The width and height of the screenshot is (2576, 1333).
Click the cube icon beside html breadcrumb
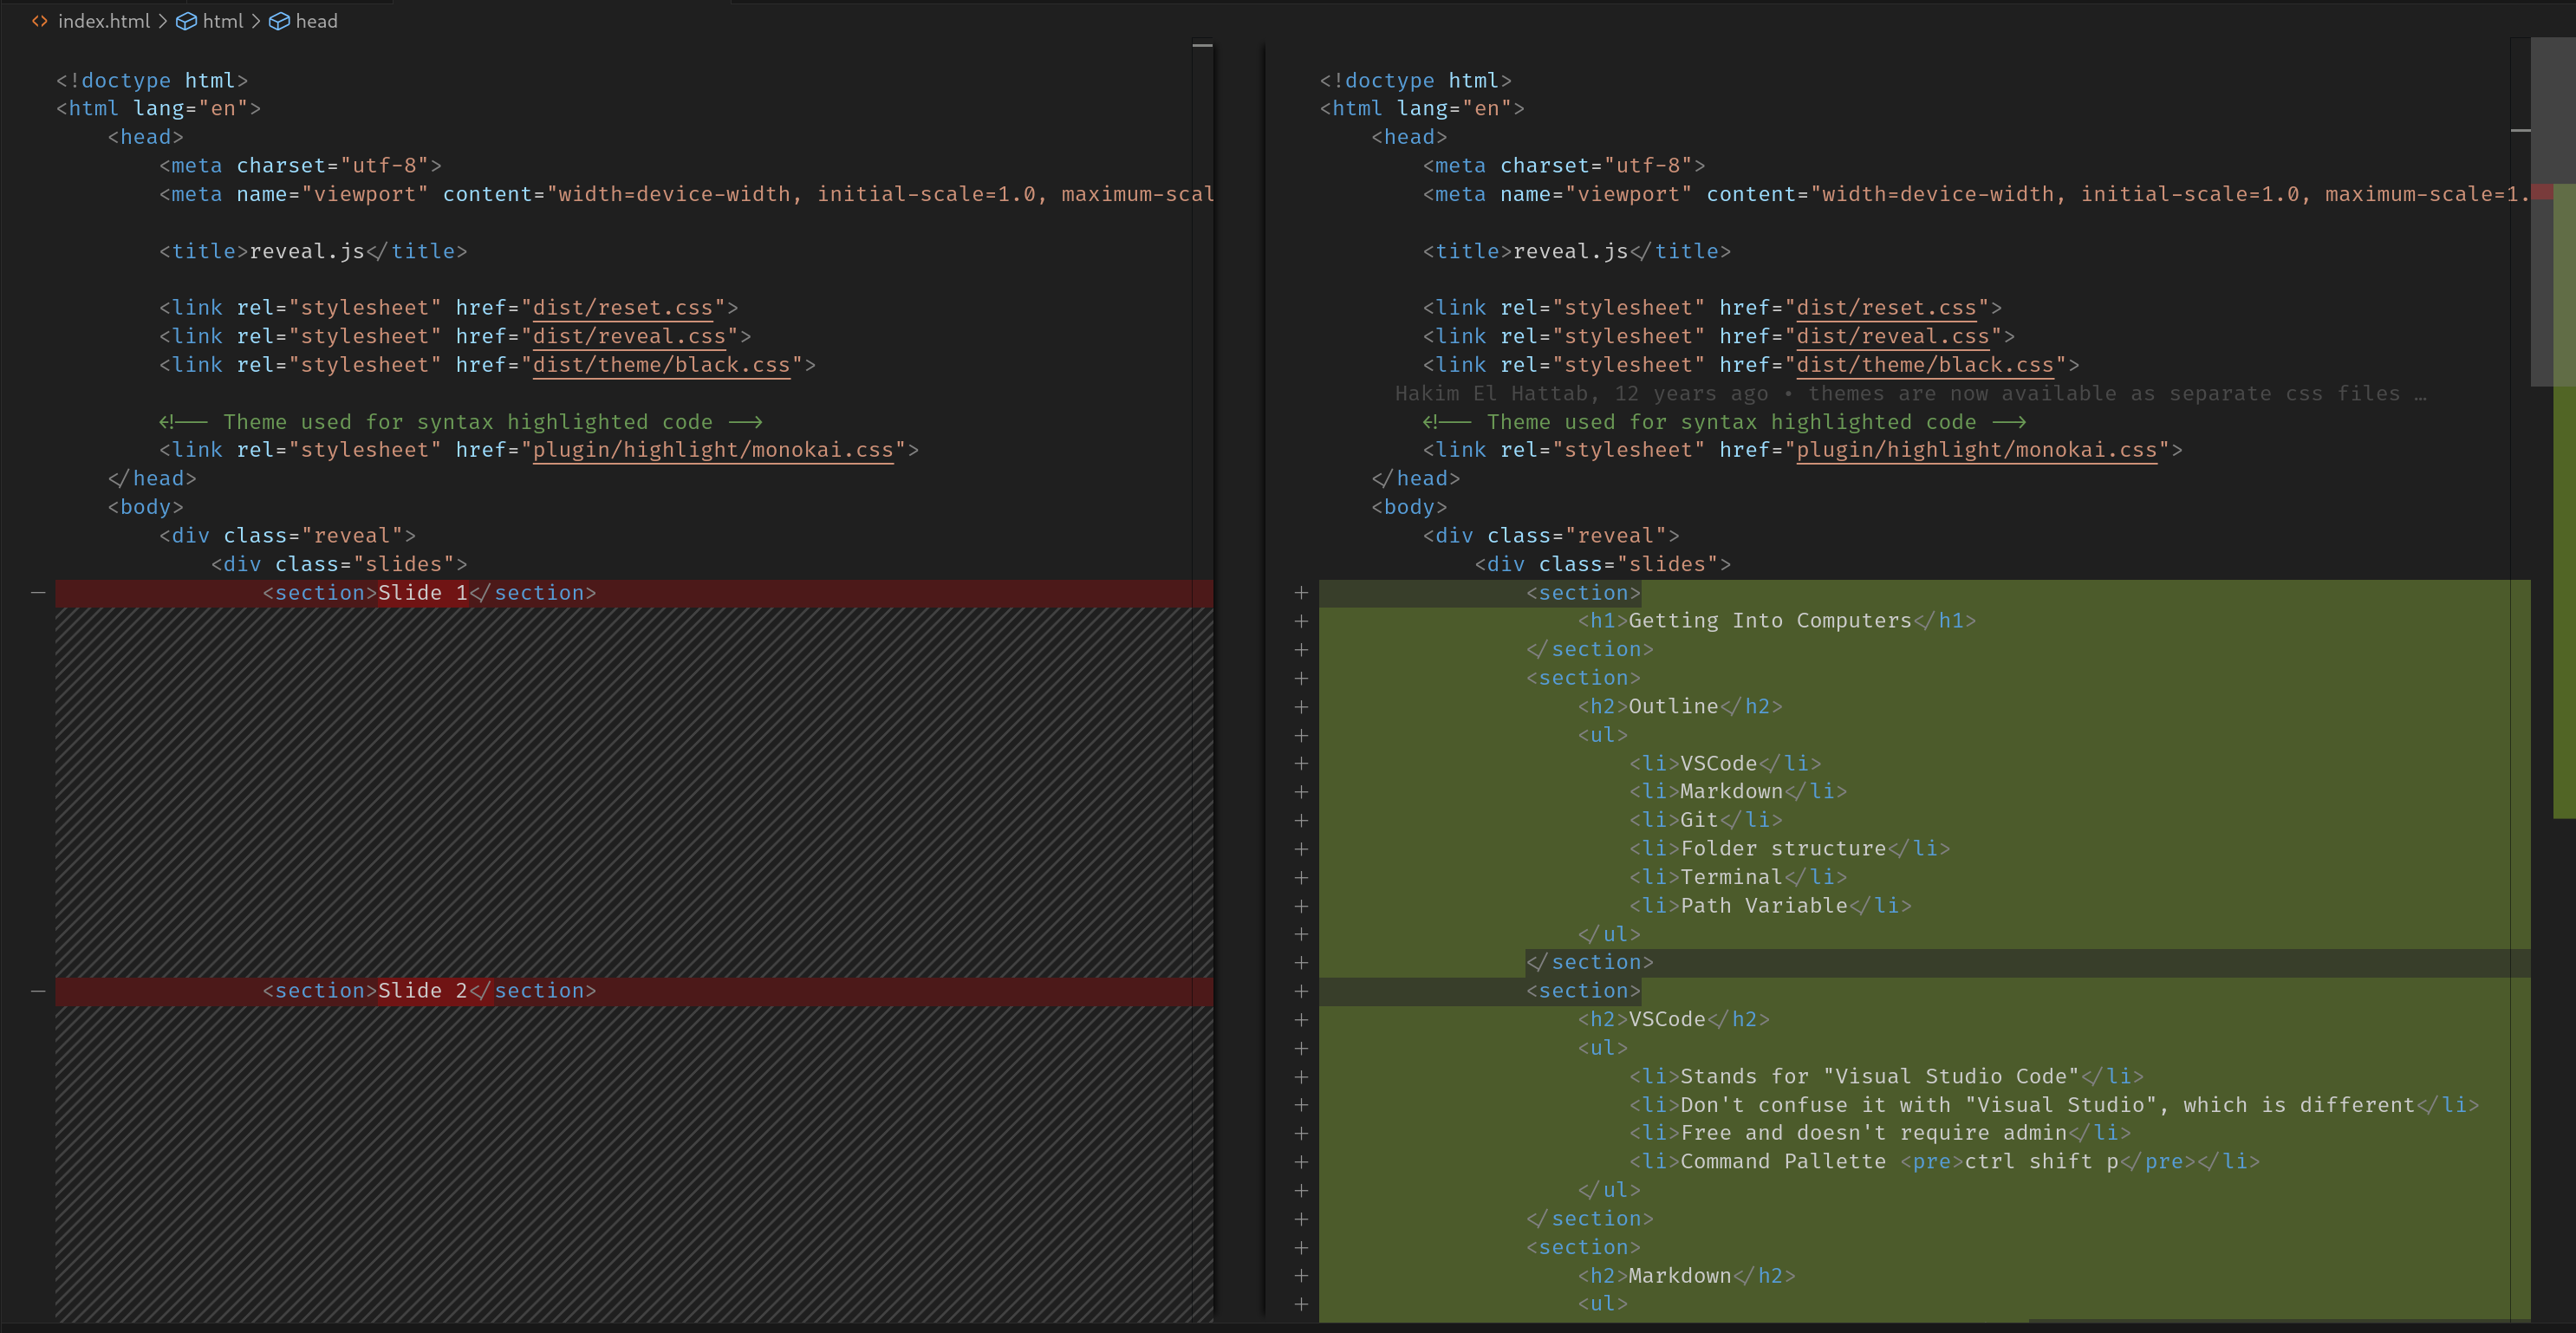click(186, 21)
